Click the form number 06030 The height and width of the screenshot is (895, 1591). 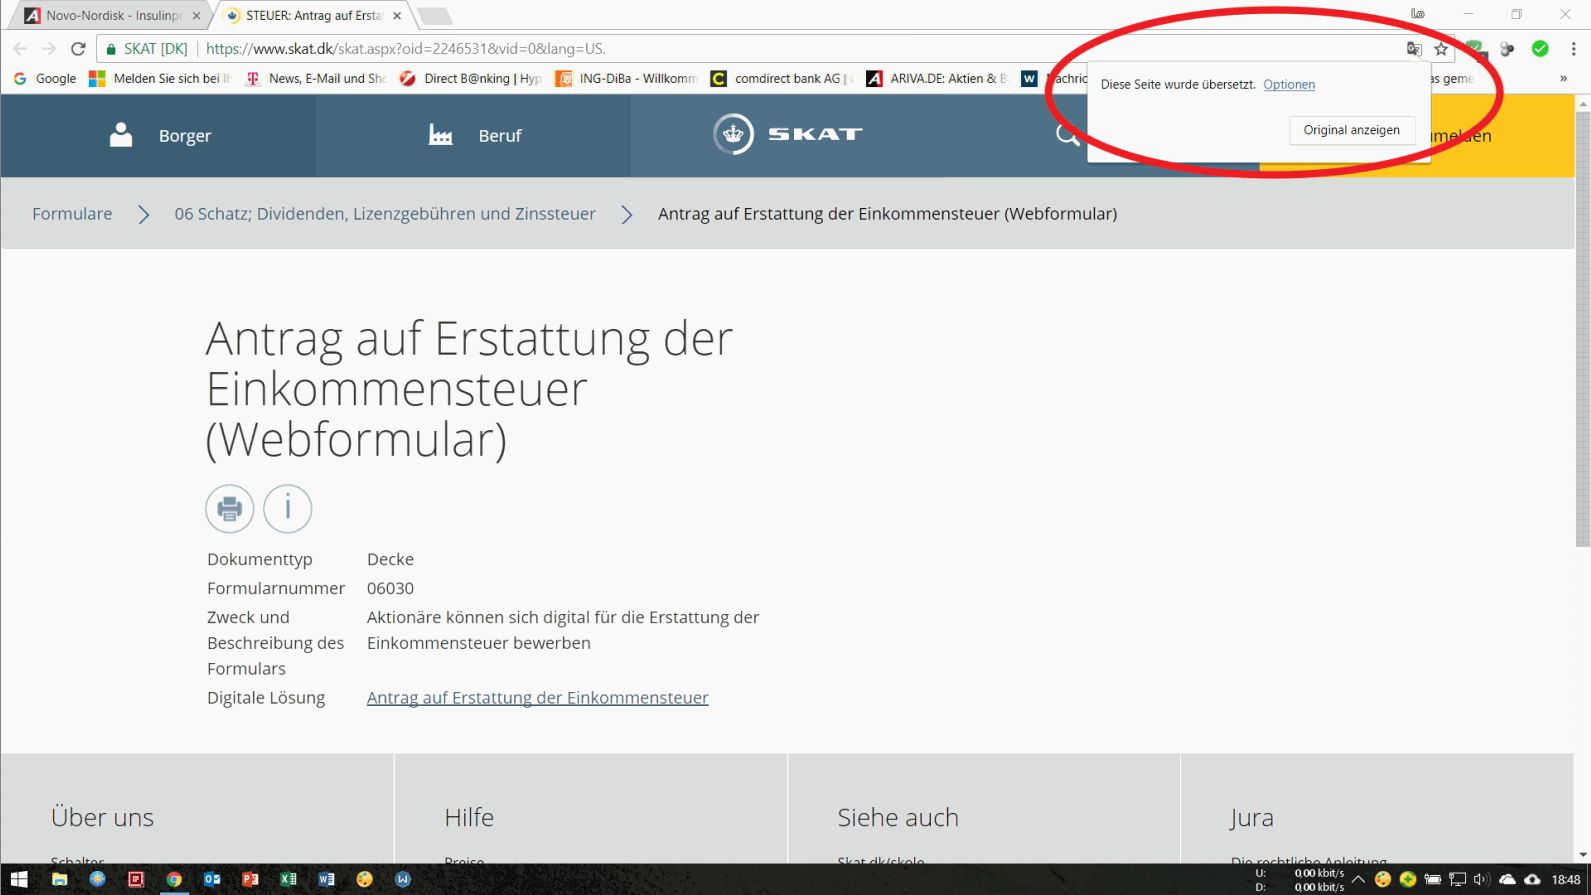click(x=390, y=588)
